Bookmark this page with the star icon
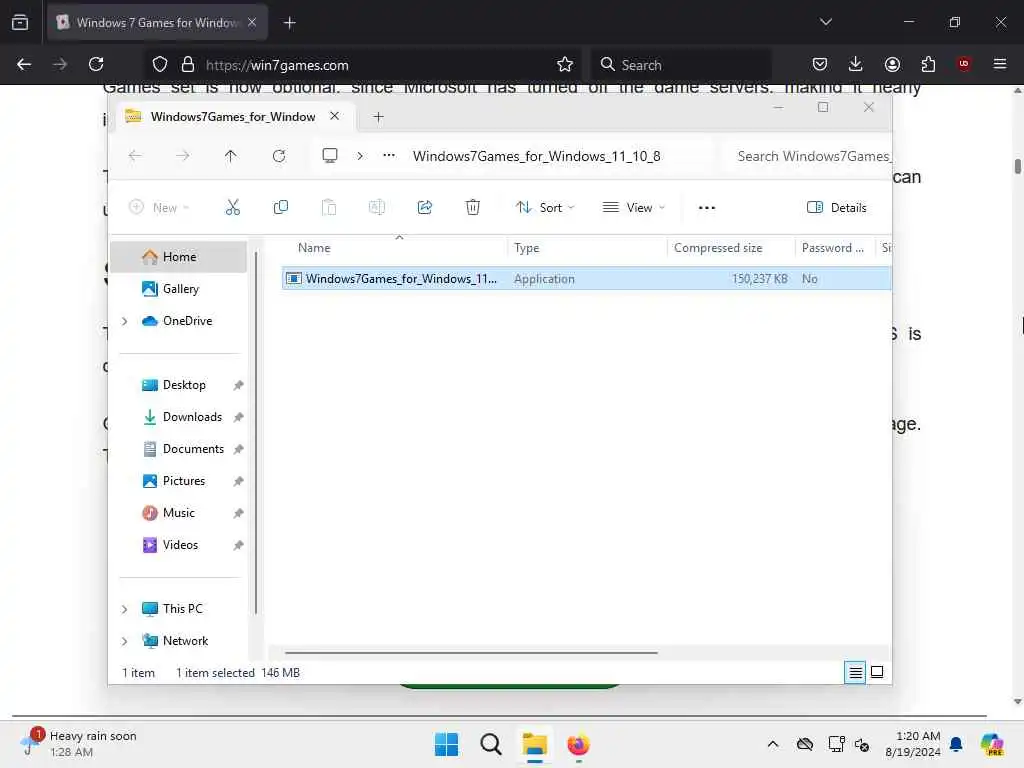Viewport: 1024px width, 768px height. (x=565, y=64)
